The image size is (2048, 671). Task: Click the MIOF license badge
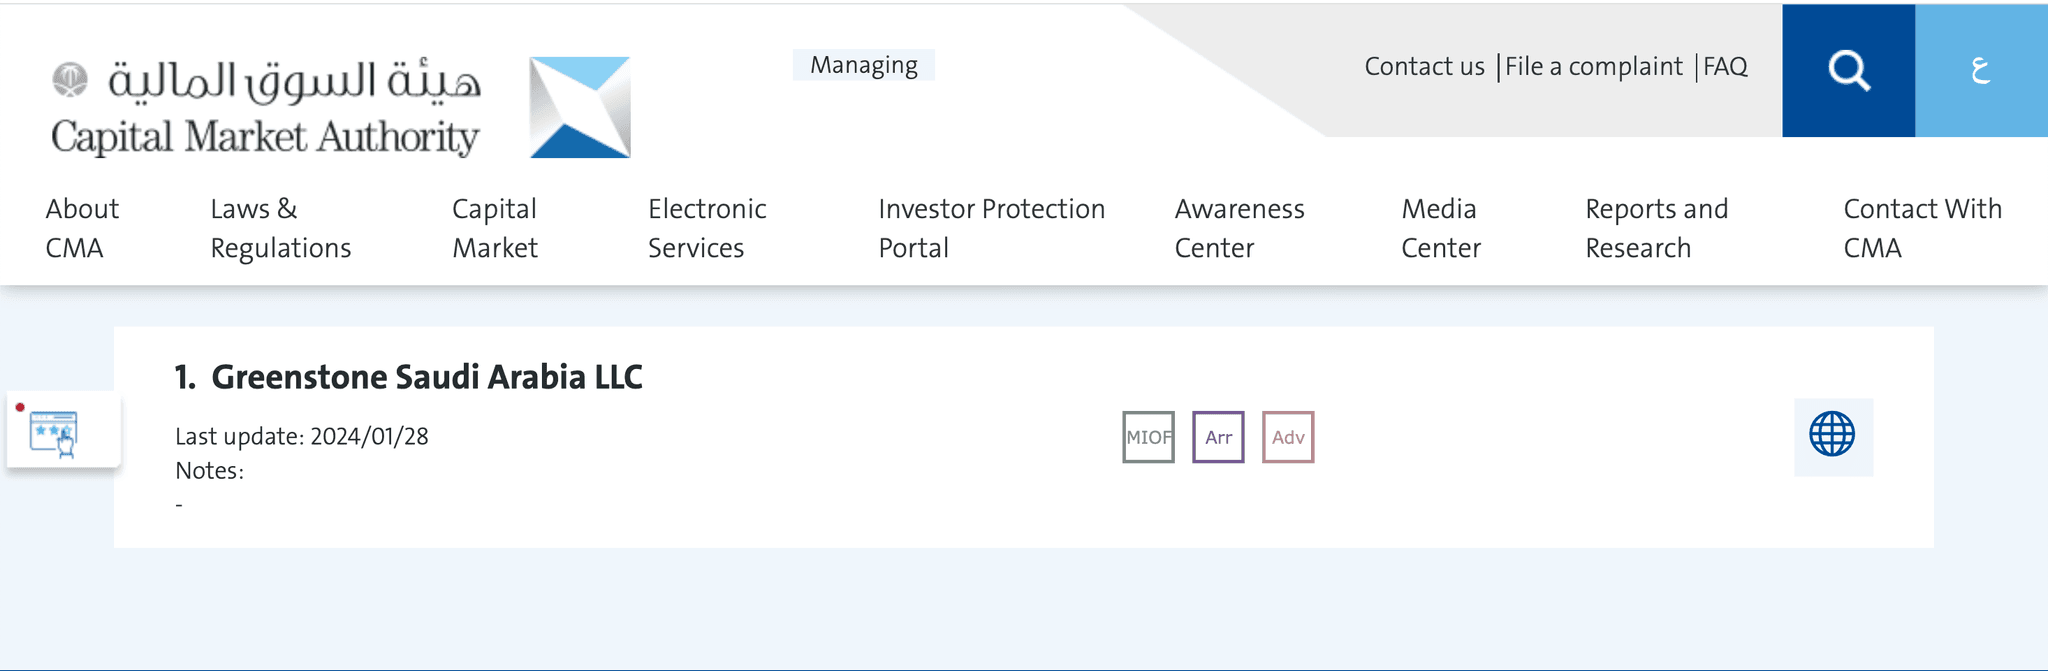click(1148, 437)
